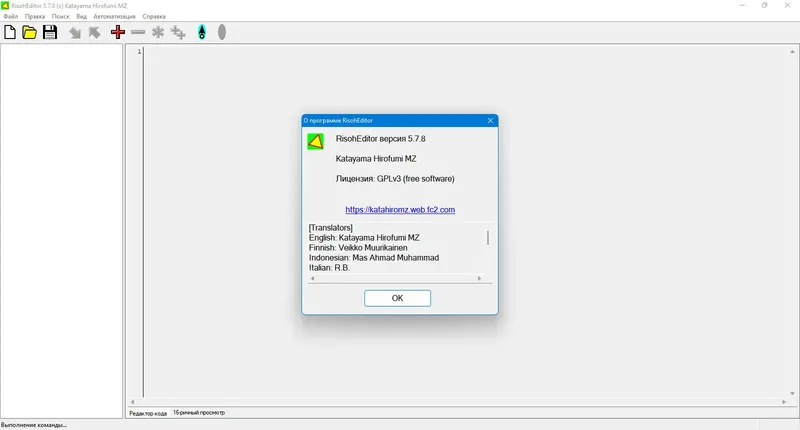The image size is (800, 430).
Task: Open the Правка menu
Action: (x=35, y=16)
